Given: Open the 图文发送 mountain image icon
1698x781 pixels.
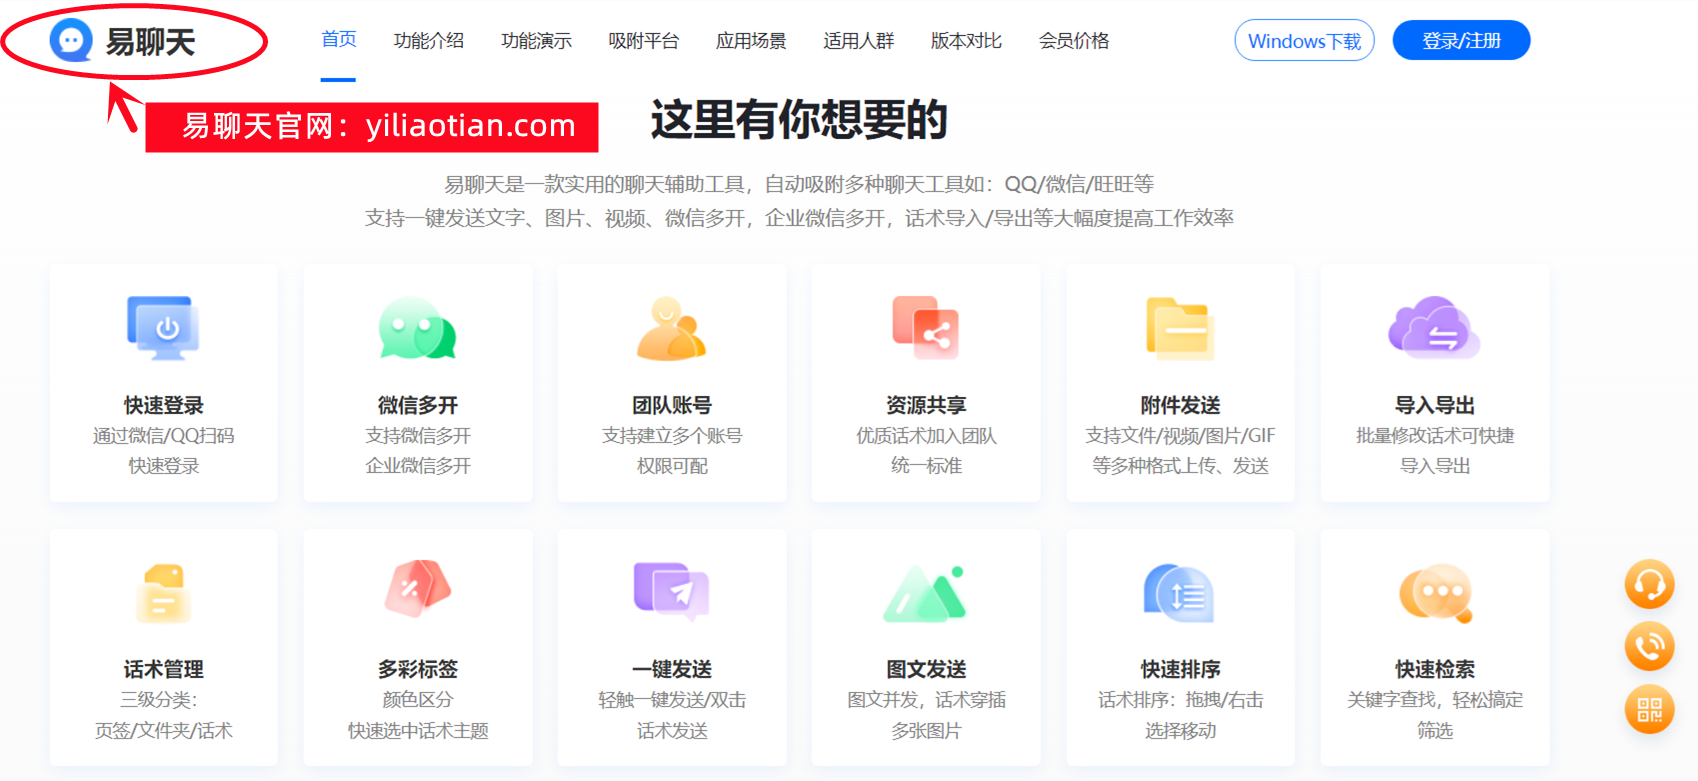Looking at the screenshot, I should 926,593.
